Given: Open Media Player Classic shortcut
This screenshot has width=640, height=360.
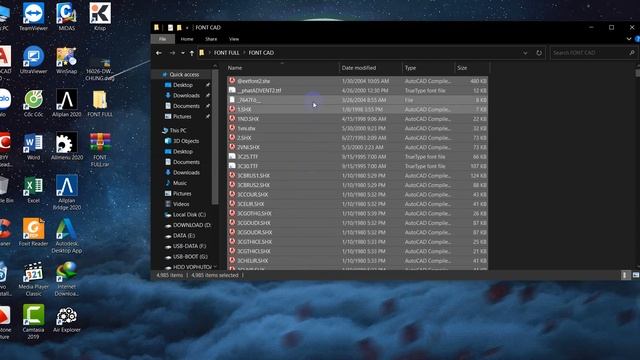Looking at the screenshot, I should click(x=33, y=279).
